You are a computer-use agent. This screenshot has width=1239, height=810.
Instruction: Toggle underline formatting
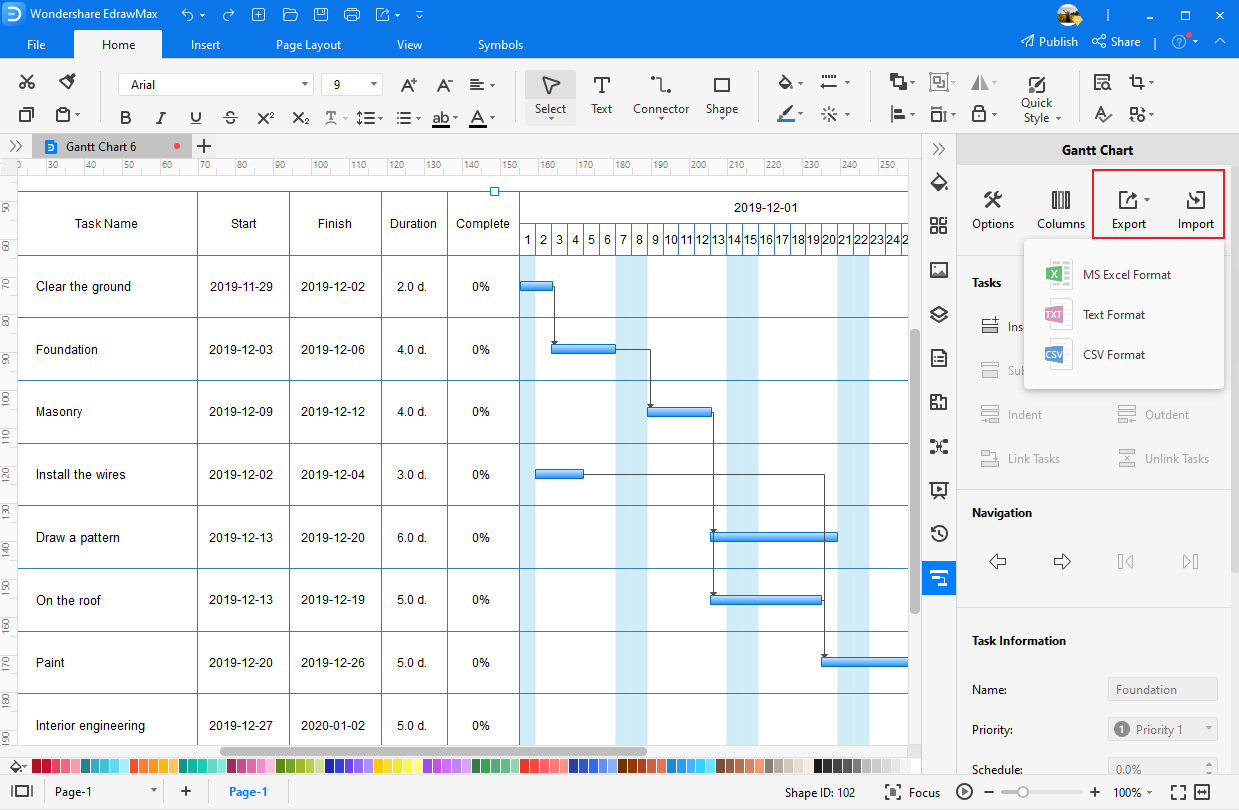[195, 117]
